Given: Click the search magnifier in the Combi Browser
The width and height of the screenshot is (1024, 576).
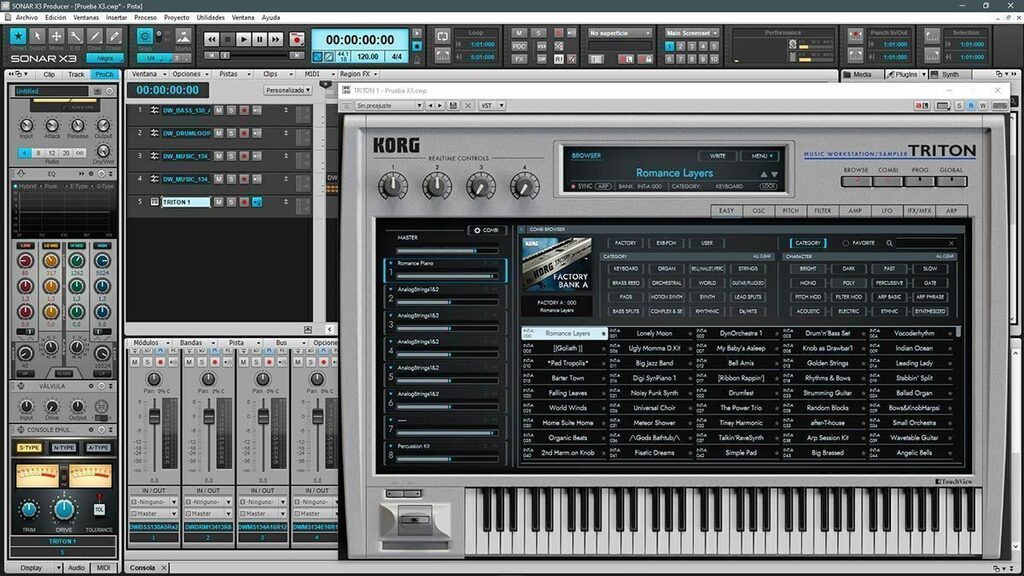Looking at the screenshot, I should (x=889, y=244).
